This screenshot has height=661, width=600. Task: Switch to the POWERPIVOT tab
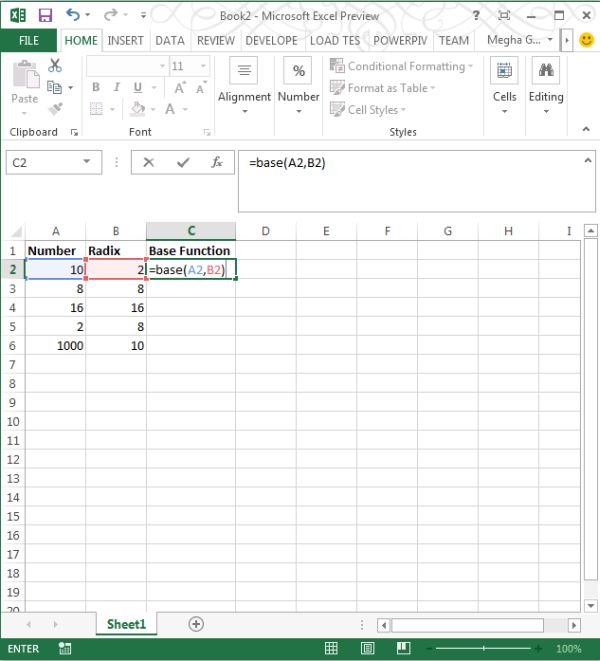(x=400, y=40)
